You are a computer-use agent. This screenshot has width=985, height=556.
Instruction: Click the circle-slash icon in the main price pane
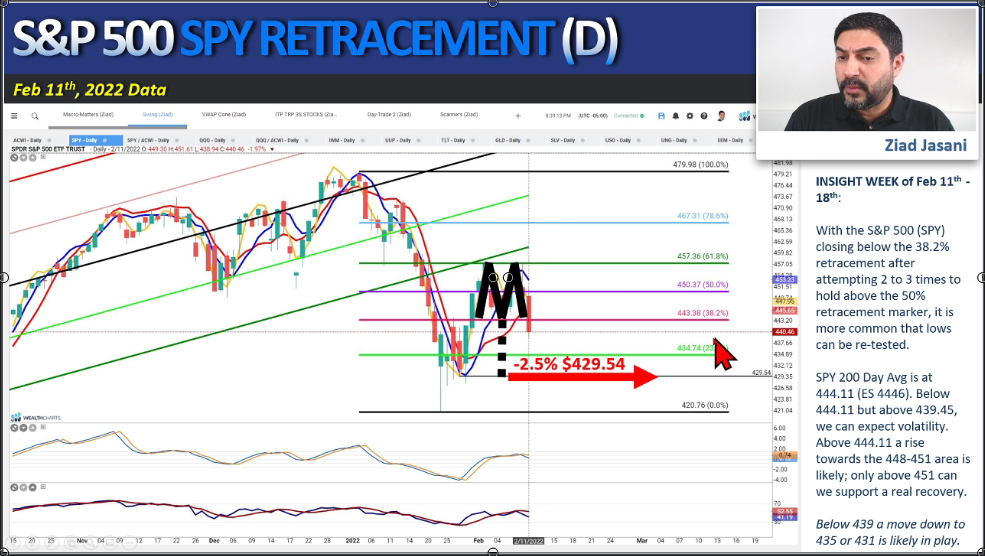click(x=14, y=157)
